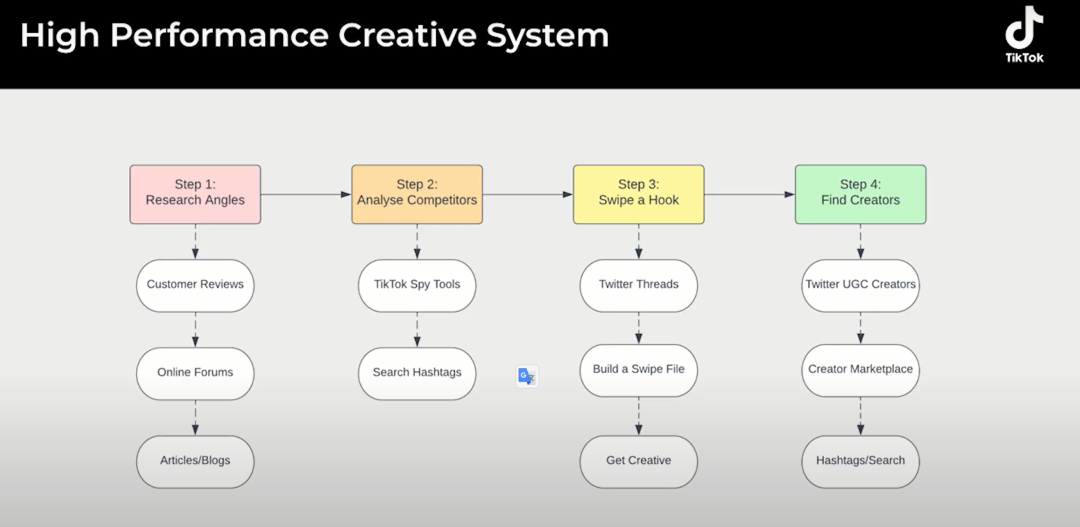Click the Twitter Threads node
This screenshot has height=527, width=1080.
[x=638, y=285]
